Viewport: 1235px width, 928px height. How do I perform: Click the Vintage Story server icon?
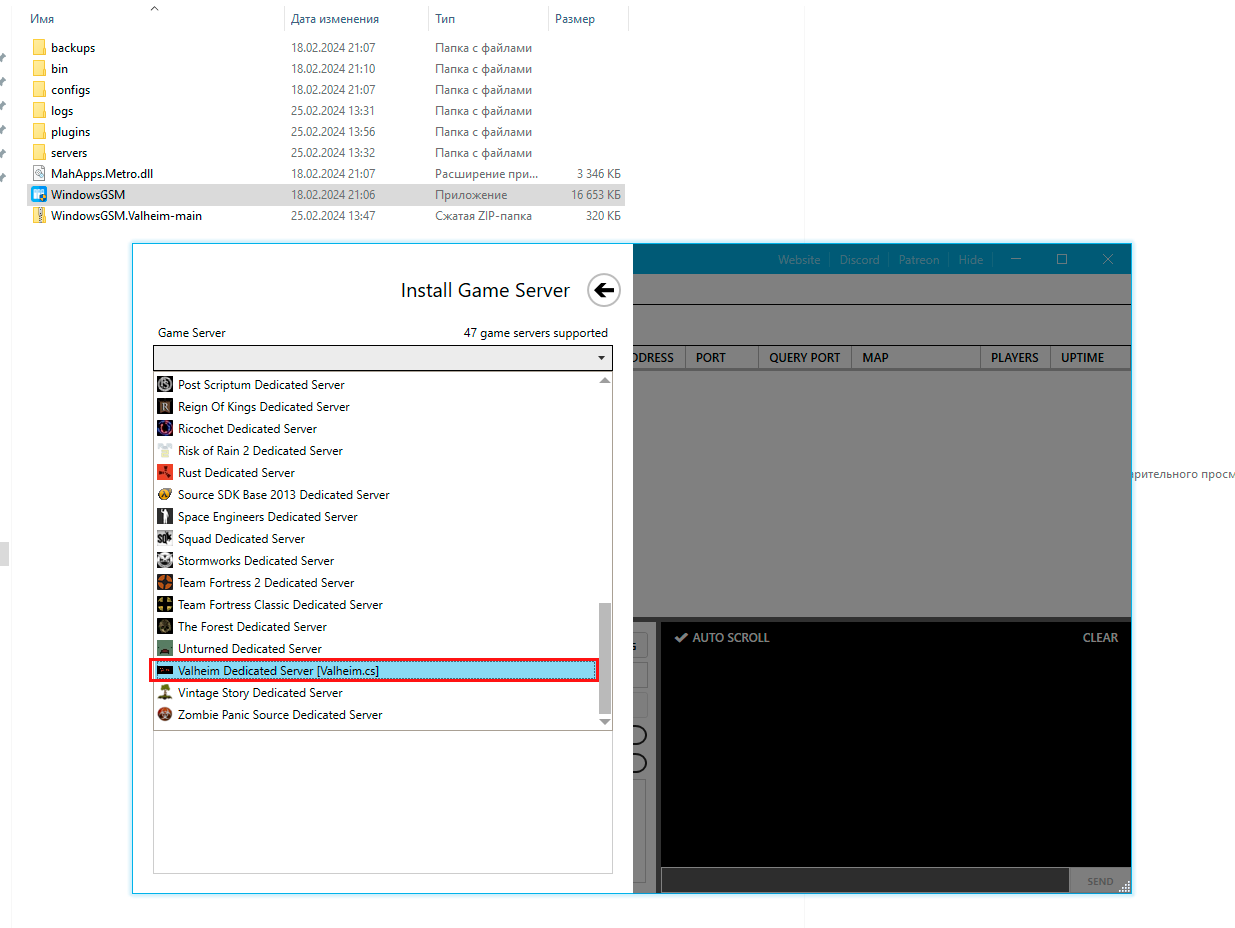pos(165,692)
